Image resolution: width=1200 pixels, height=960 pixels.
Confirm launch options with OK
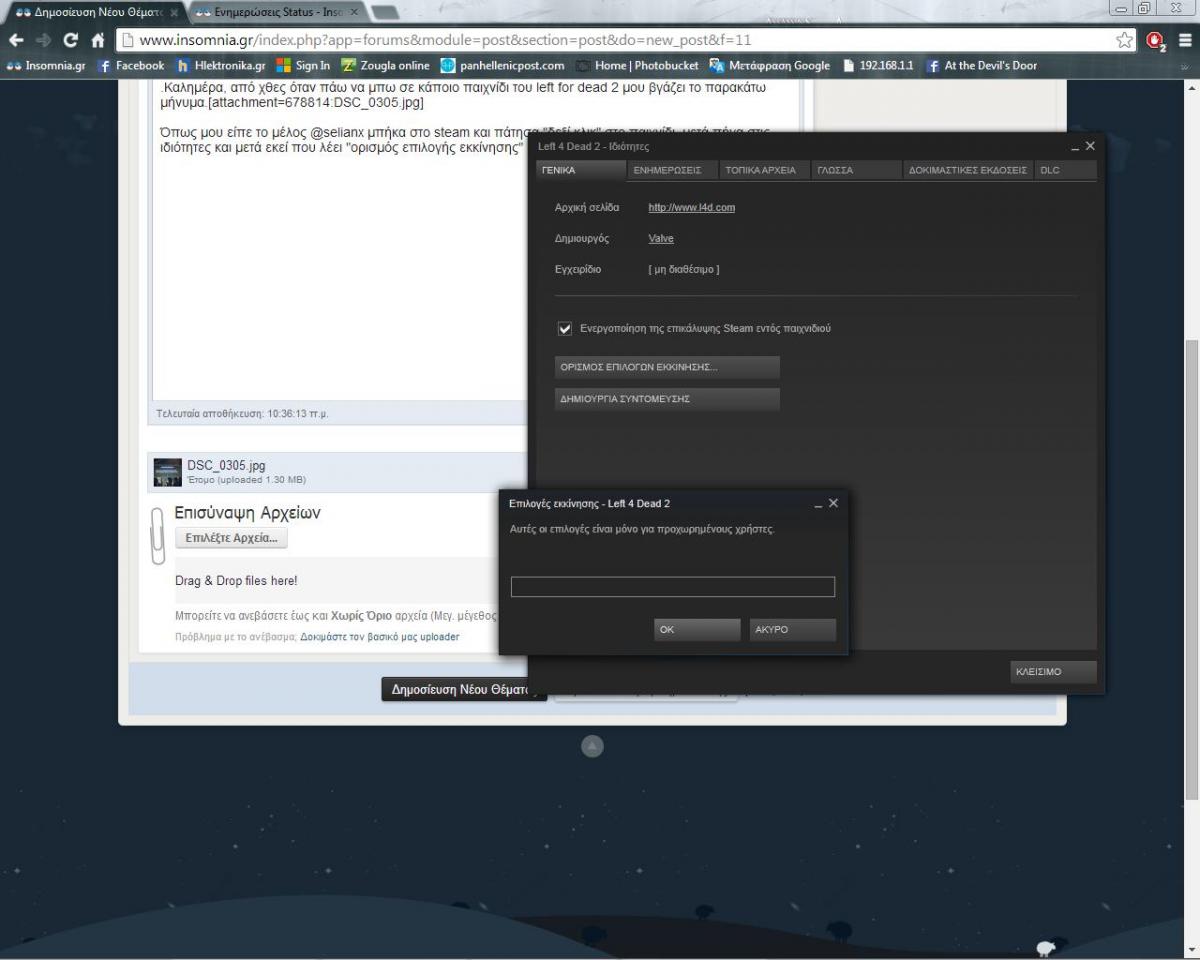pyautogui.click(x=697, y=630)
